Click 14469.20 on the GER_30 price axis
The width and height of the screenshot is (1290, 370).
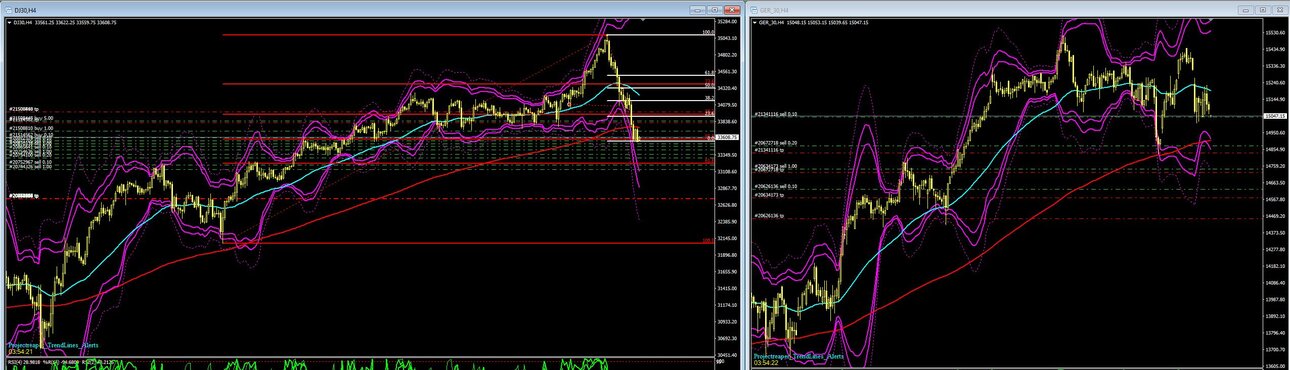point(1274,216)
